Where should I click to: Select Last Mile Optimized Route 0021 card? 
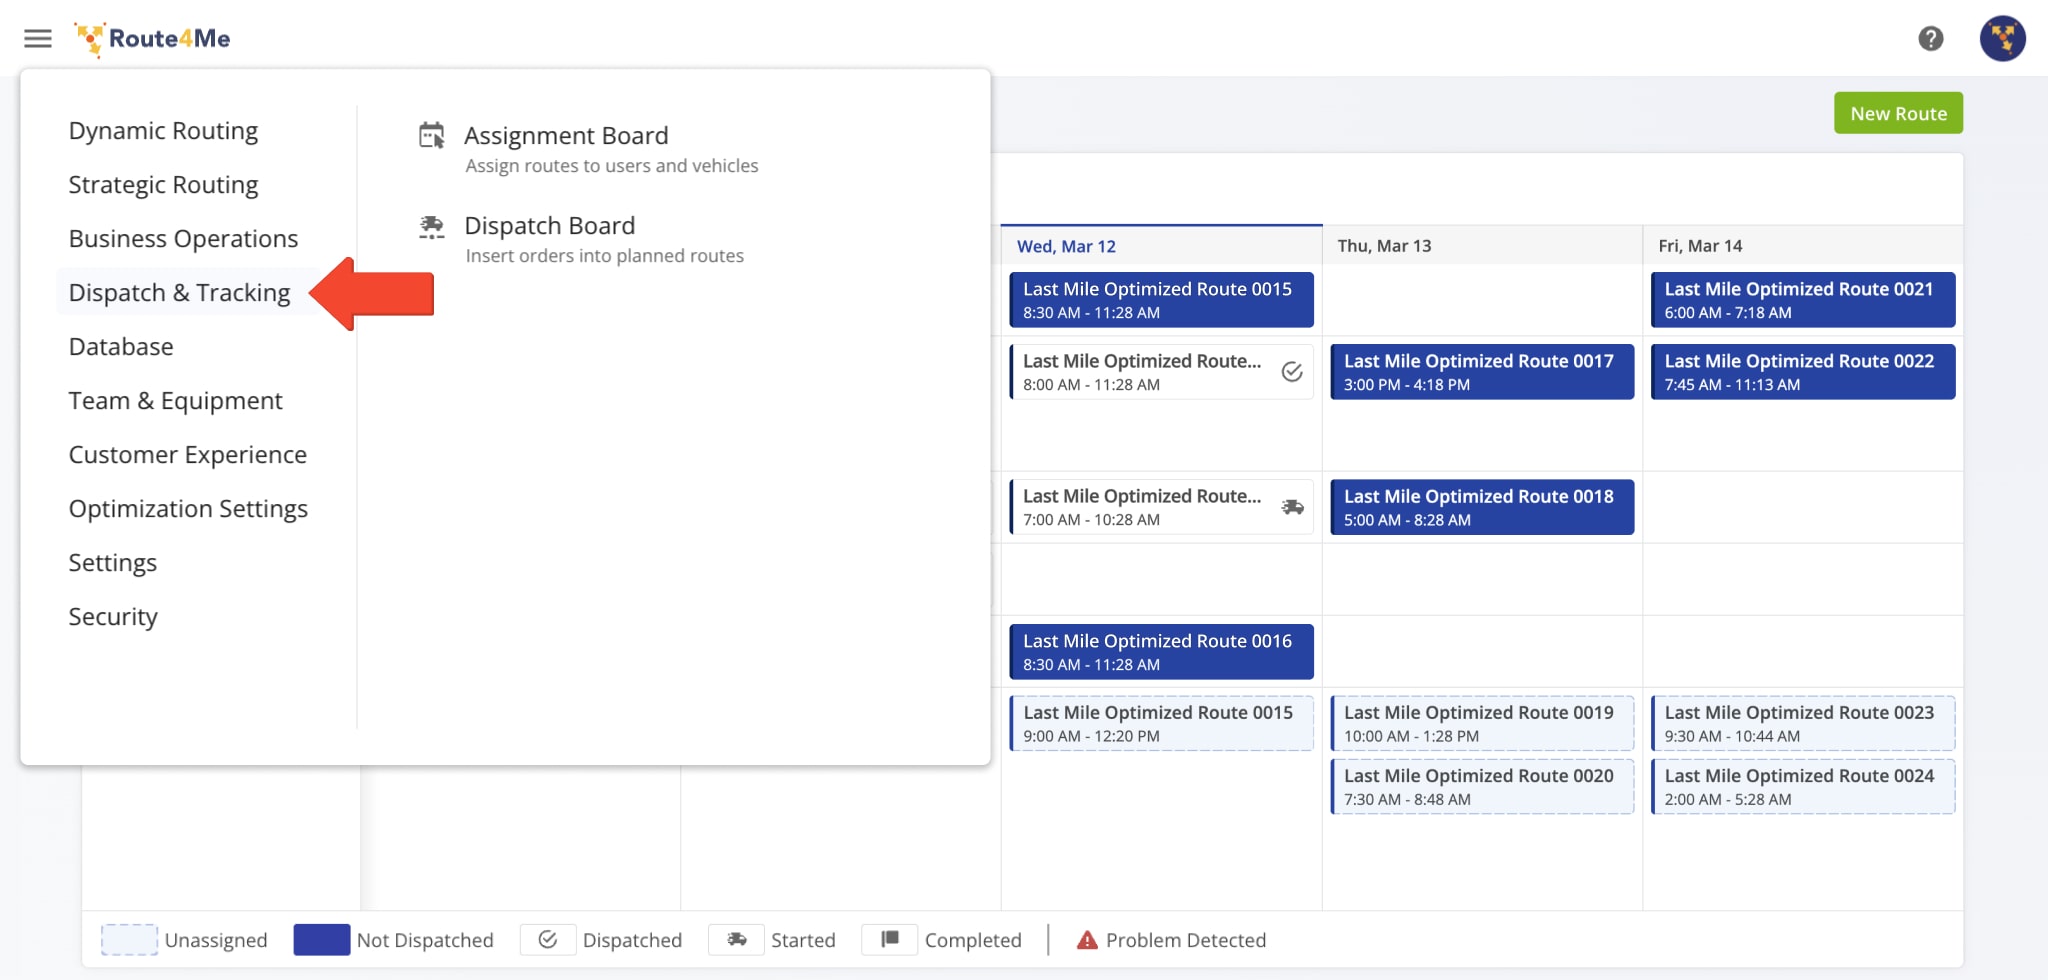coord(1801,299)
